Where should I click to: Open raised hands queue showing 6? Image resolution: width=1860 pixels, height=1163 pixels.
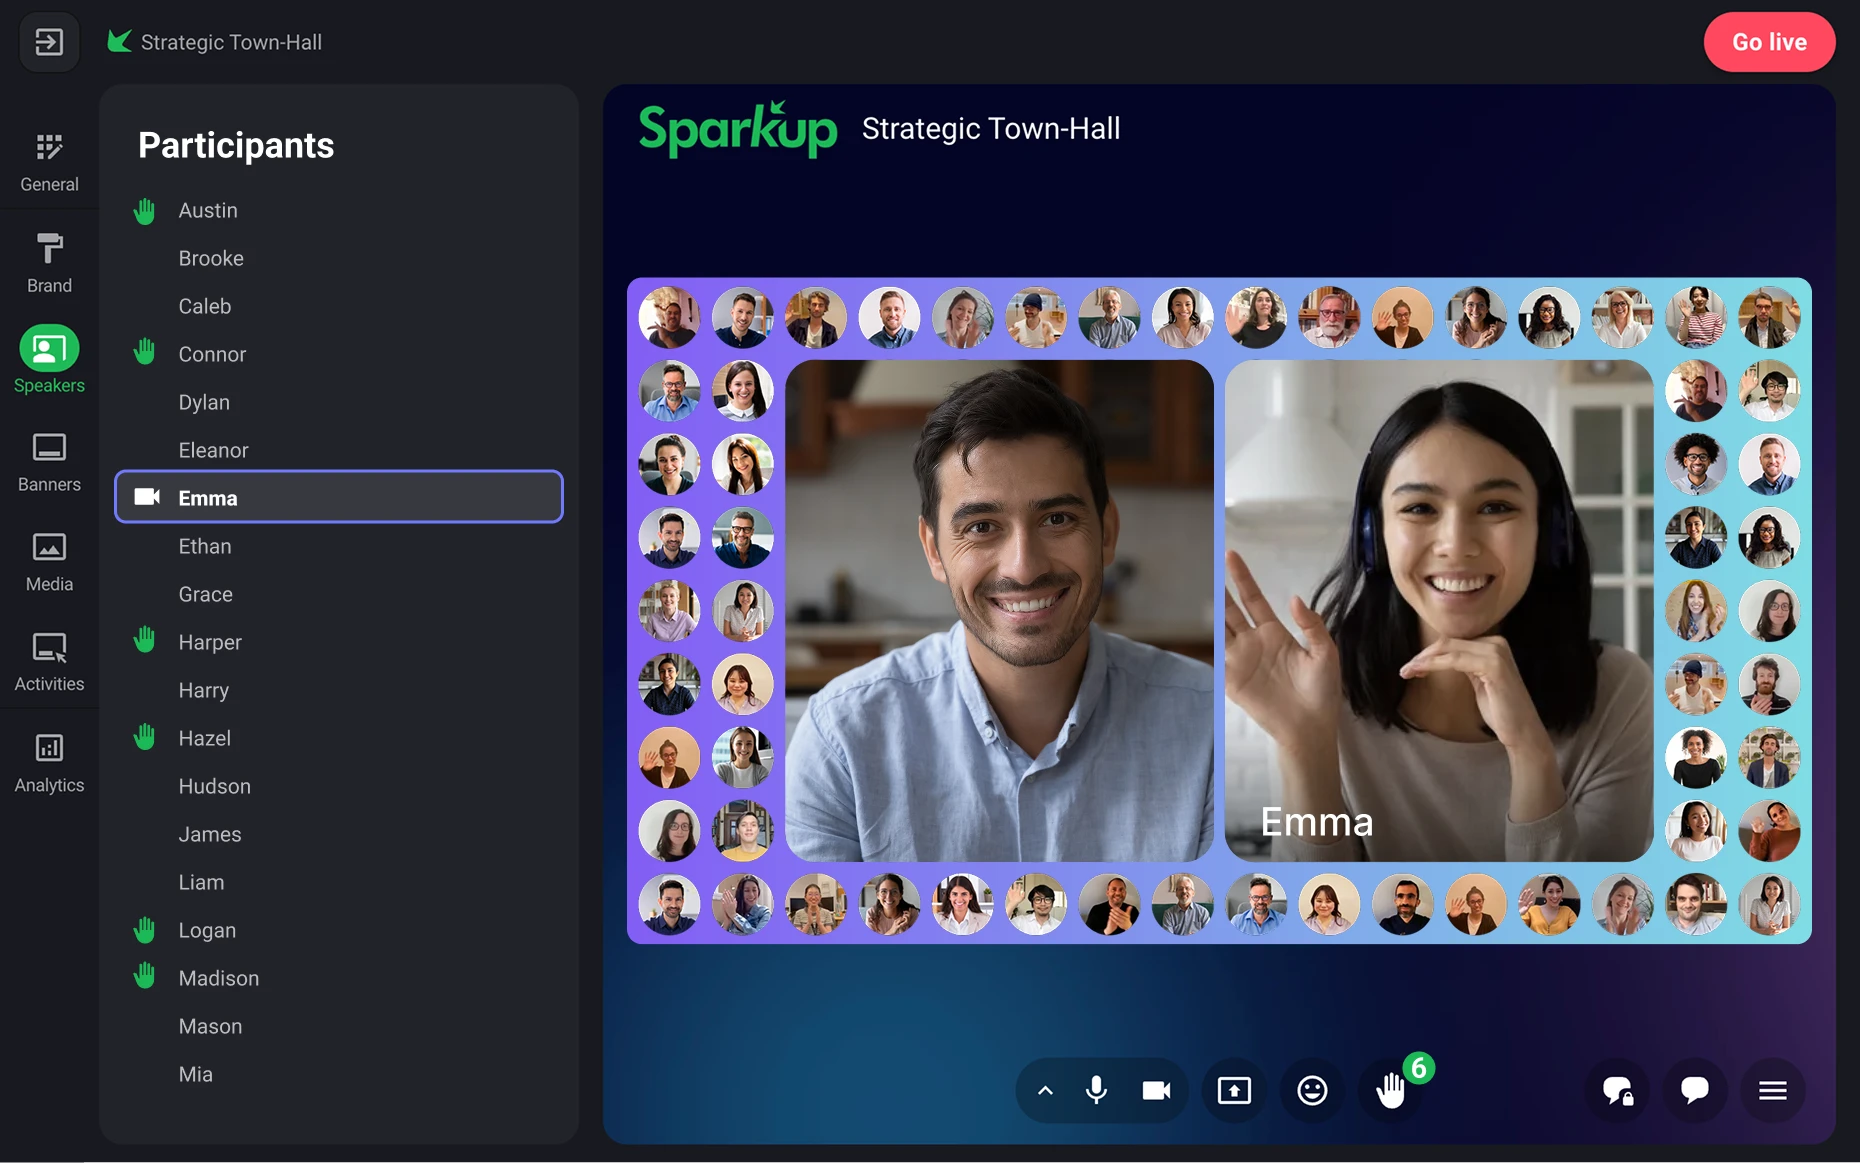(1391, 1090)
